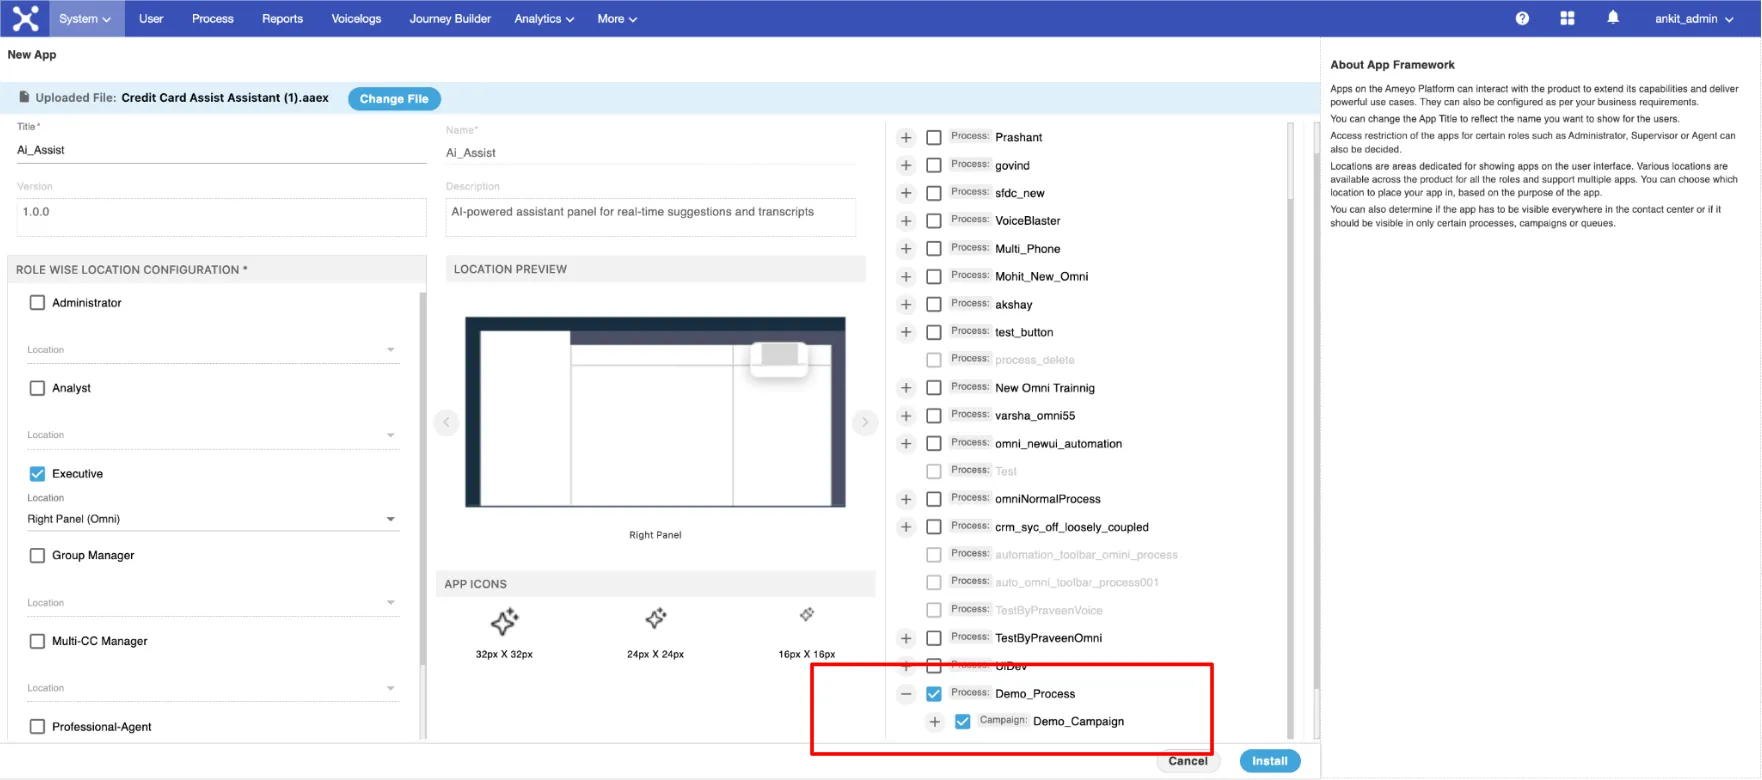Viewport: 1762px width, 780px height.
Task: Edit the Title field Ai_Assist
Action: 221,150
